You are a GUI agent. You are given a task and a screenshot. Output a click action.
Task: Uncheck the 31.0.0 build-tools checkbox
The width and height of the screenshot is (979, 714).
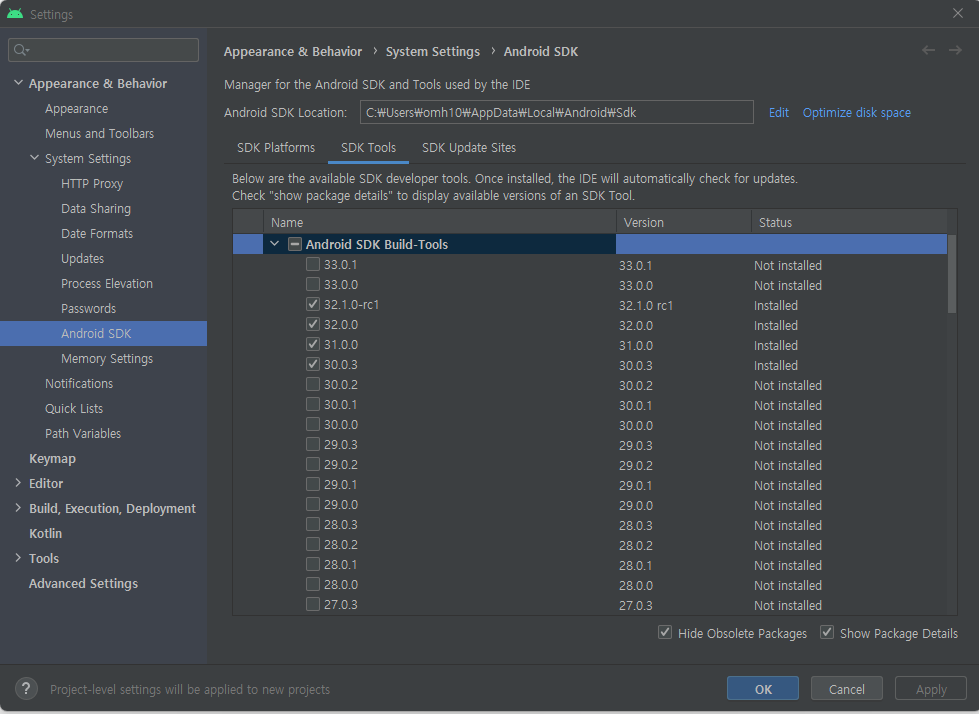point(313,345)
